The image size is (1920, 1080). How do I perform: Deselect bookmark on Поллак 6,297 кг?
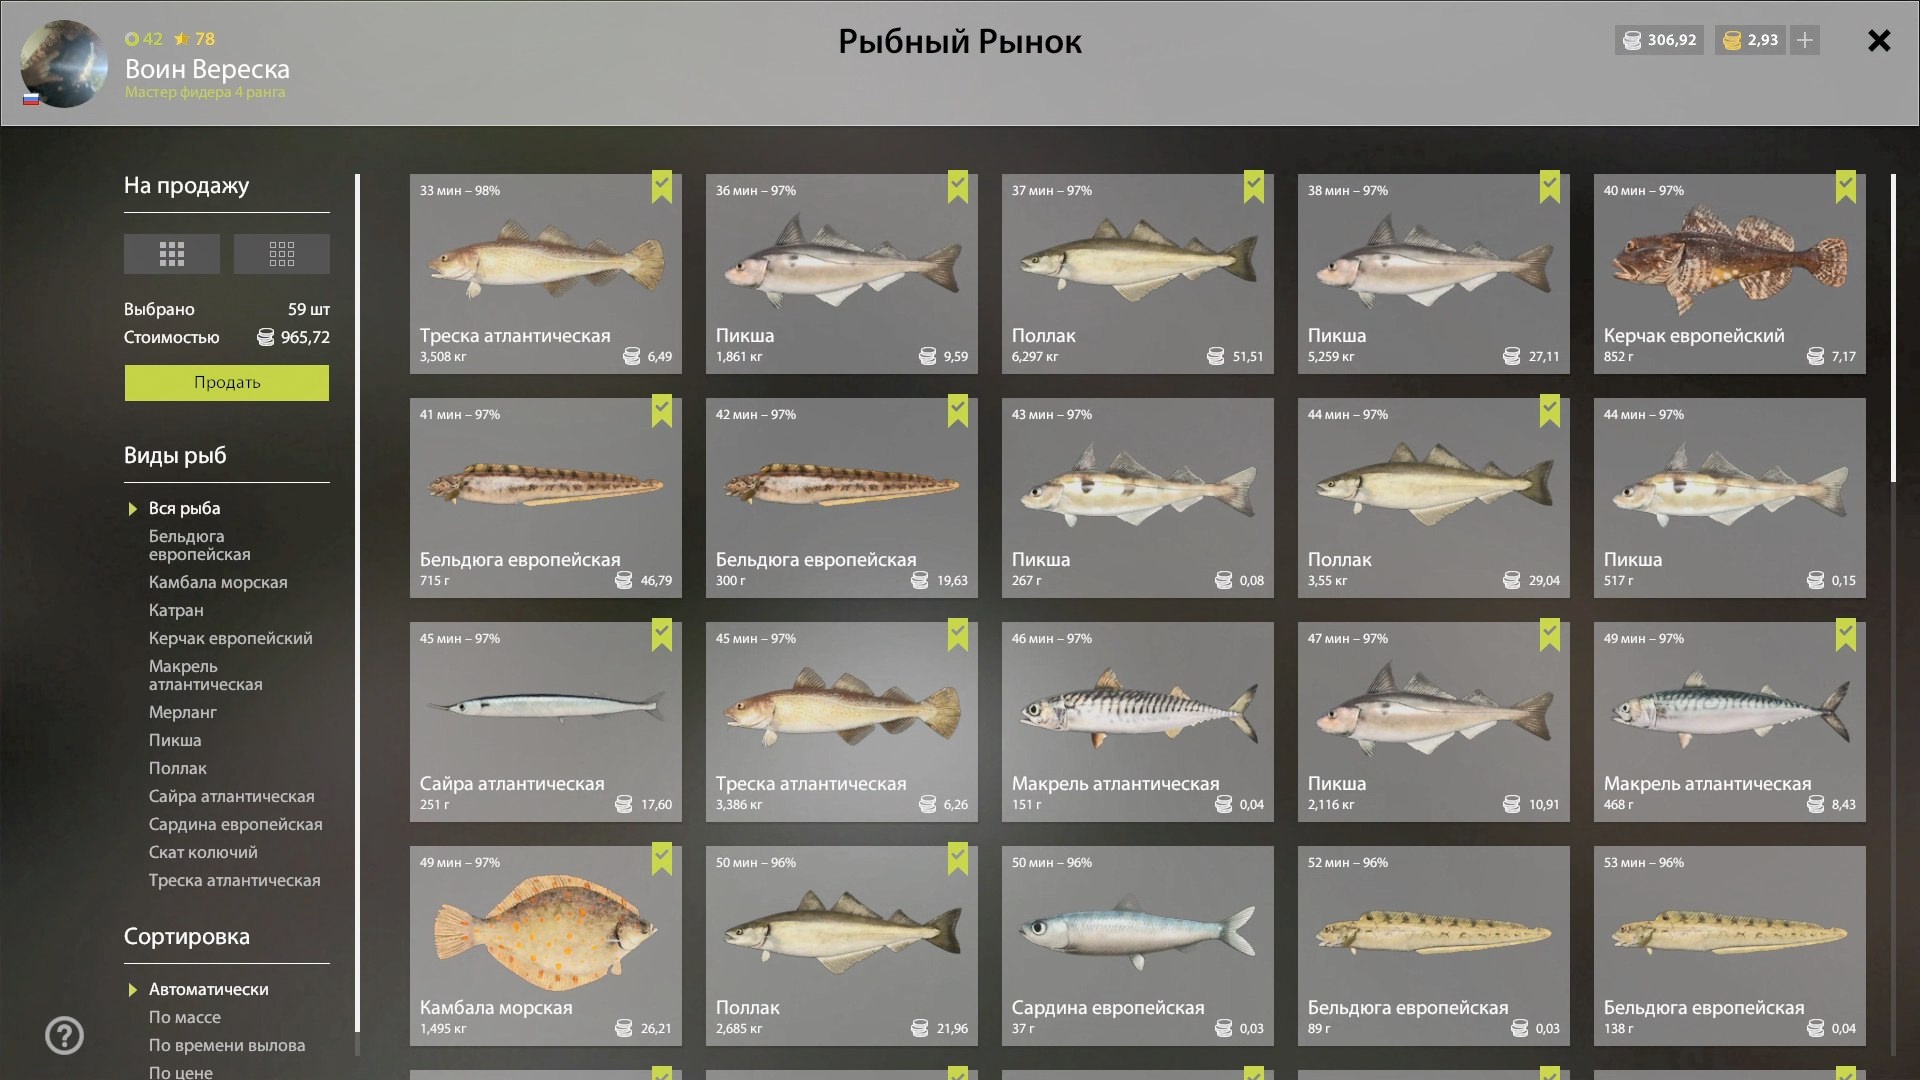1254,187
